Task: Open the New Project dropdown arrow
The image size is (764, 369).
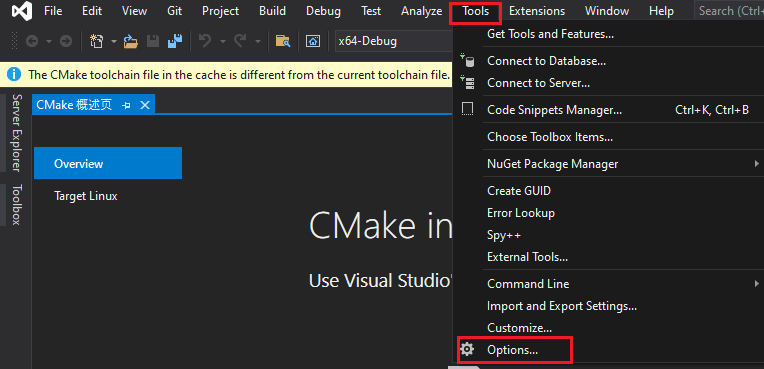Action: (114, 41)
